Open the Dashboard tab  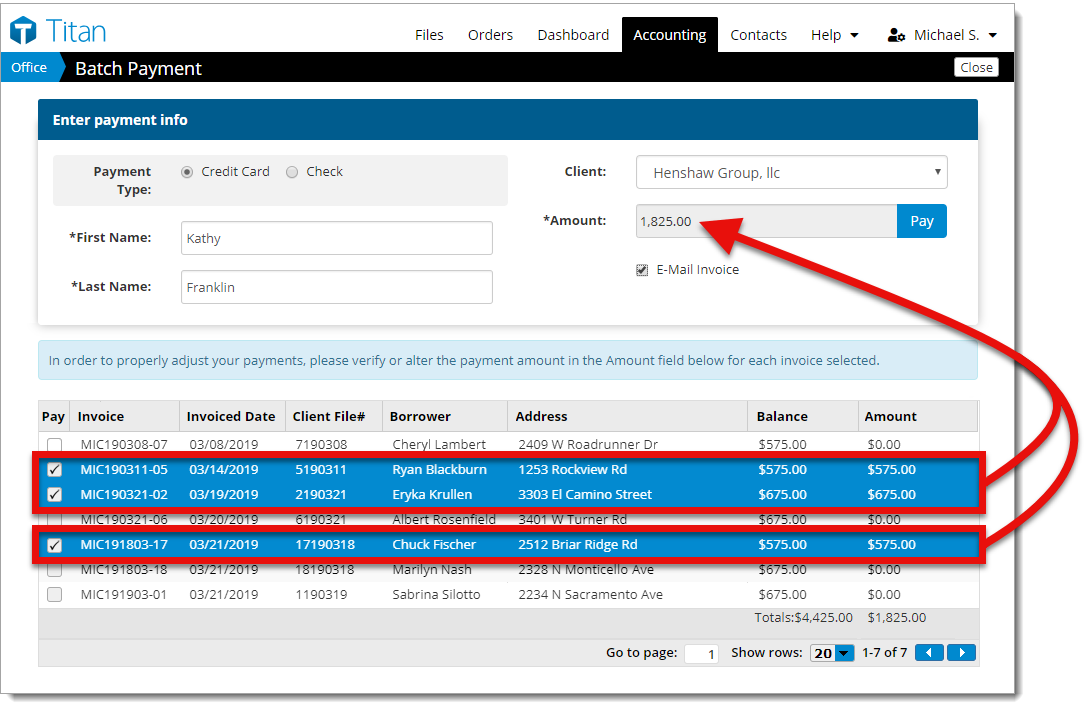click(x=573, y=35)
